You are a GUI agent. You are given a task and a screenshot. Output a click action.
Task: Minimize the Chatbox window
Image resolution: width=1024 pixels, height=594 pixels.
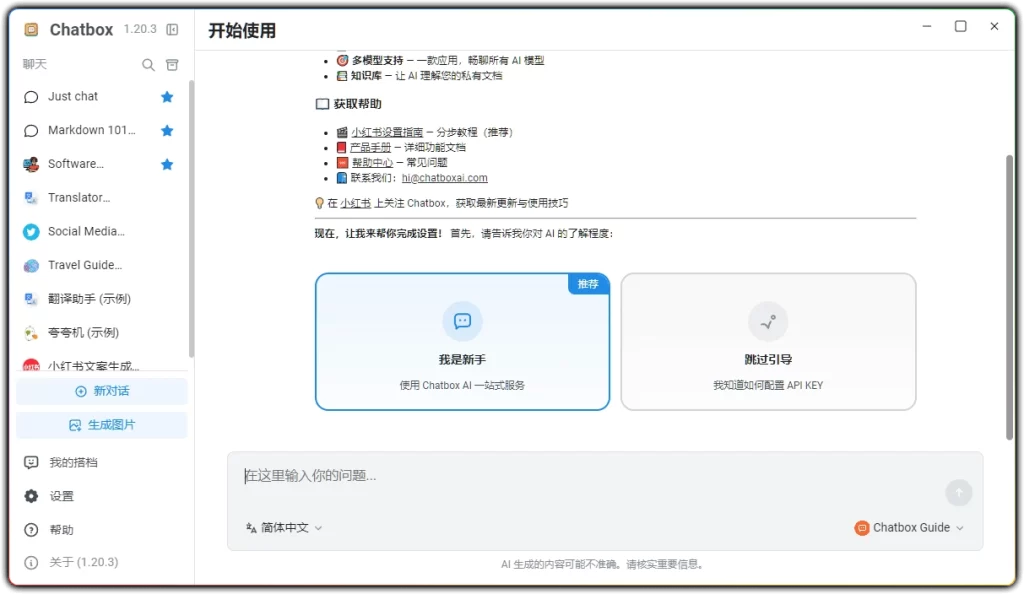pyautogui.click(x=927, y=26)
